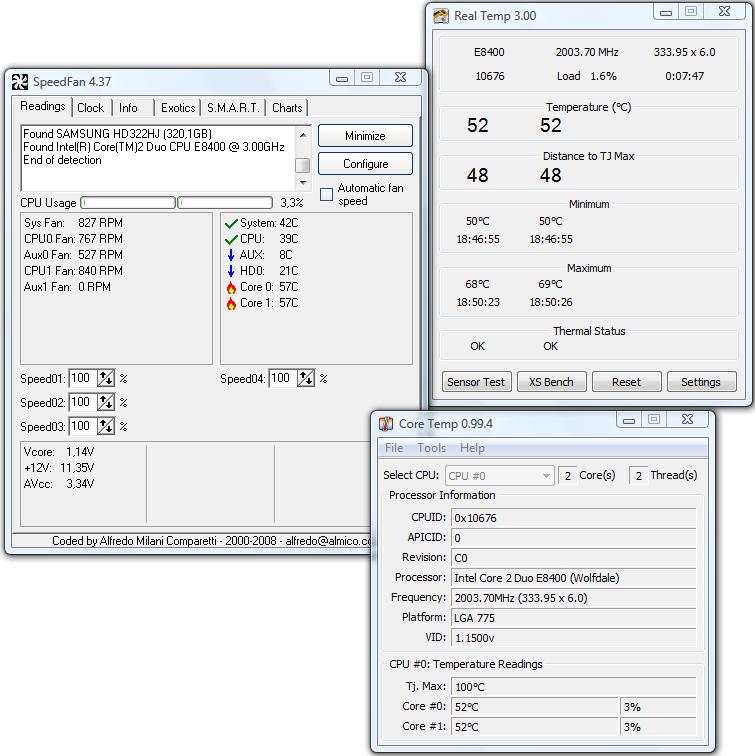755x756 pixels.
Task: Click the XS Bench button in Real Temp
Action: pos(552,382)
